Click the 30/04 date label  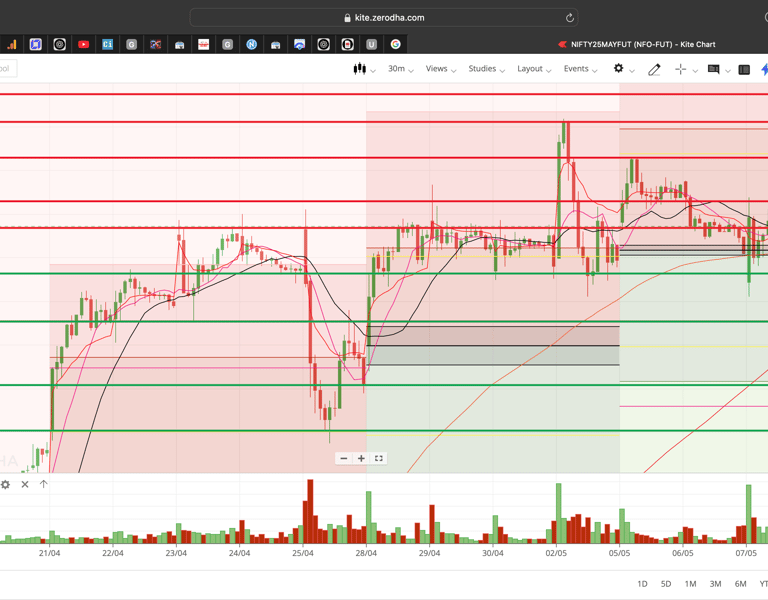(x=493, y=553)
